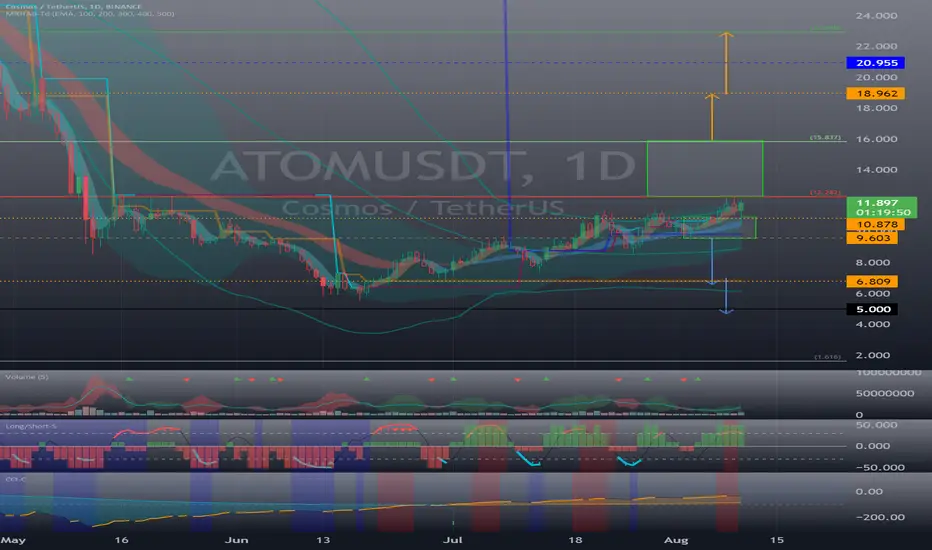932x550 pixels.
Task: Click the red (12.282) level label
Action: [x=826, y=193]
